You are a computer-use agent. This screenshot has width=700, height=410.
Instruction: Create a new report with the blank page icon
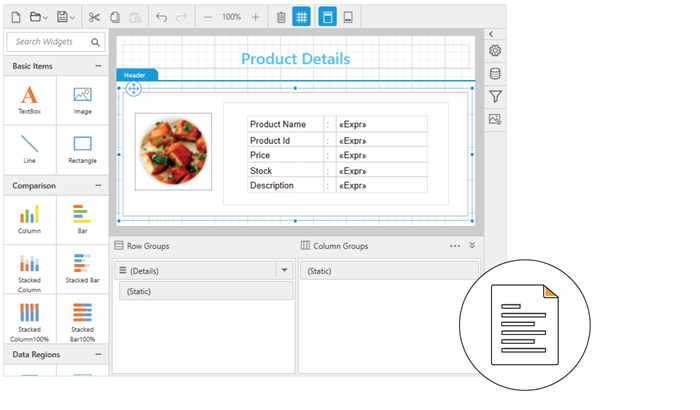point(15,17)
